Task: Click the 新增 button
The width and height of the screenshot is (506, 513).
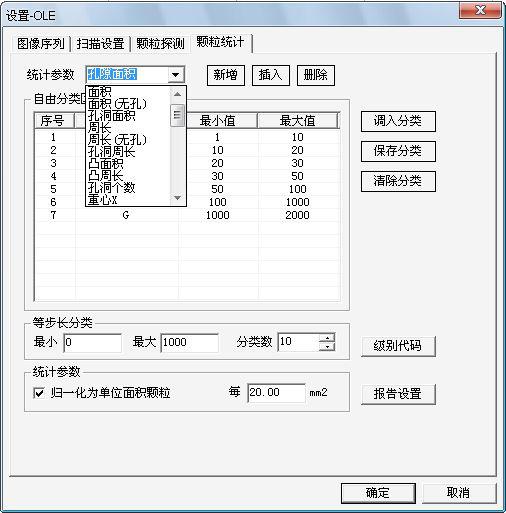Action: tap(226, 75)
